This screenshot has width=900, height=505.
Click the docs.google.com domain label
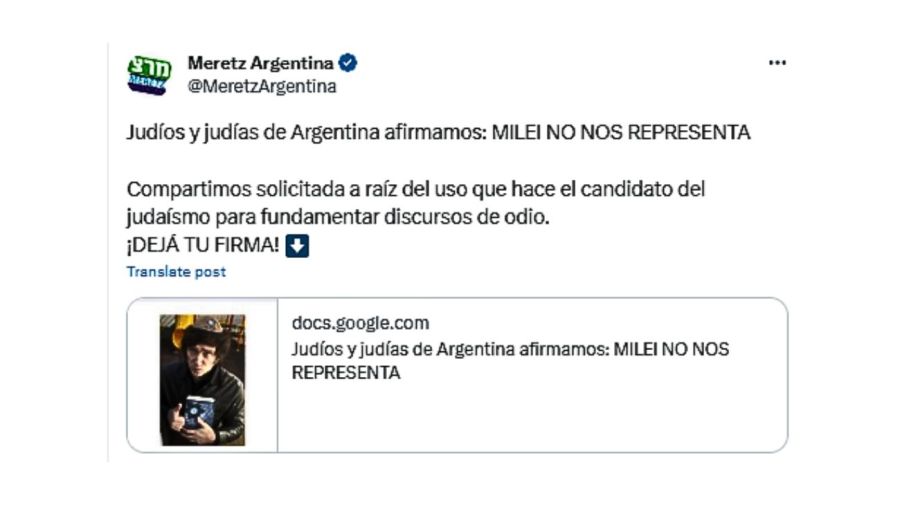pyautogui.click(x=360, y=323)
